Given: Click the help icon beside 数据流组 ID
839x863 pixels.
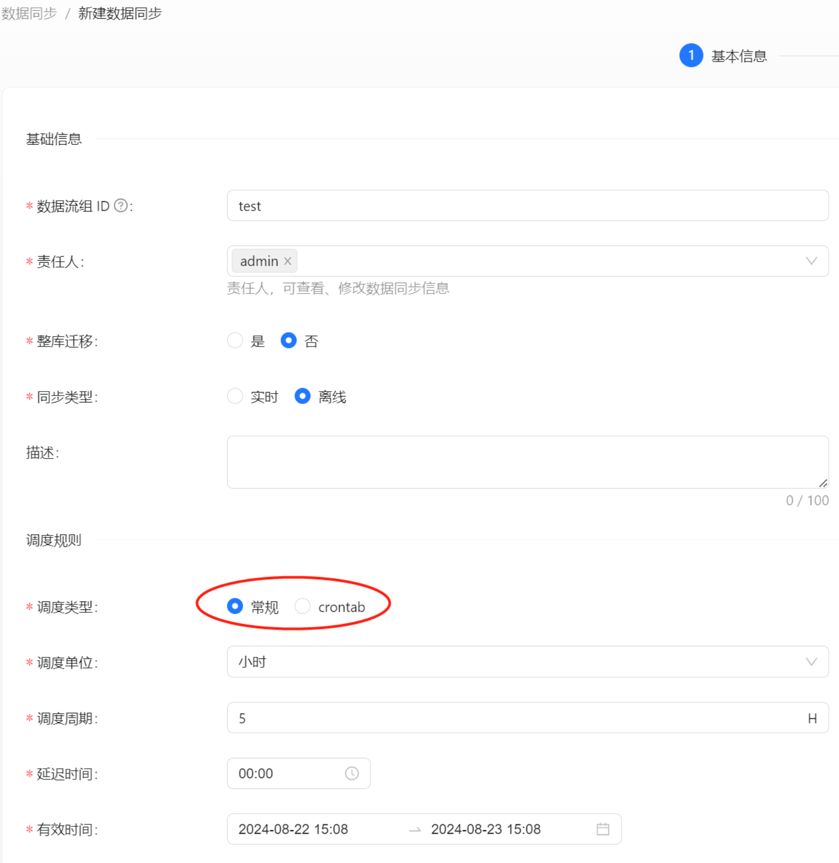Looking at the screenshot, I should 121,206.
